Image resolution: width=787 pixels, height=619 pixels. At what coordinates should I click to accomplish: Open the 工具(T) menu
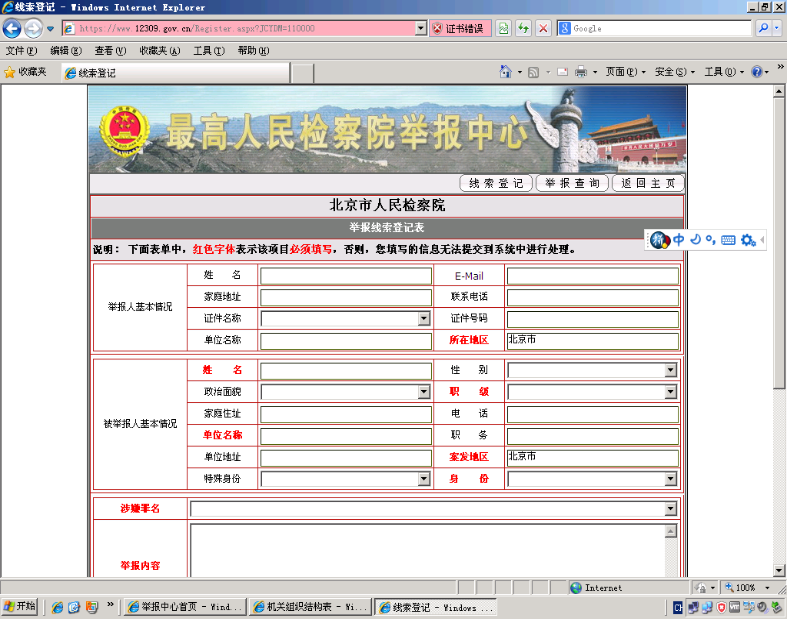click(x=208, y=51)
